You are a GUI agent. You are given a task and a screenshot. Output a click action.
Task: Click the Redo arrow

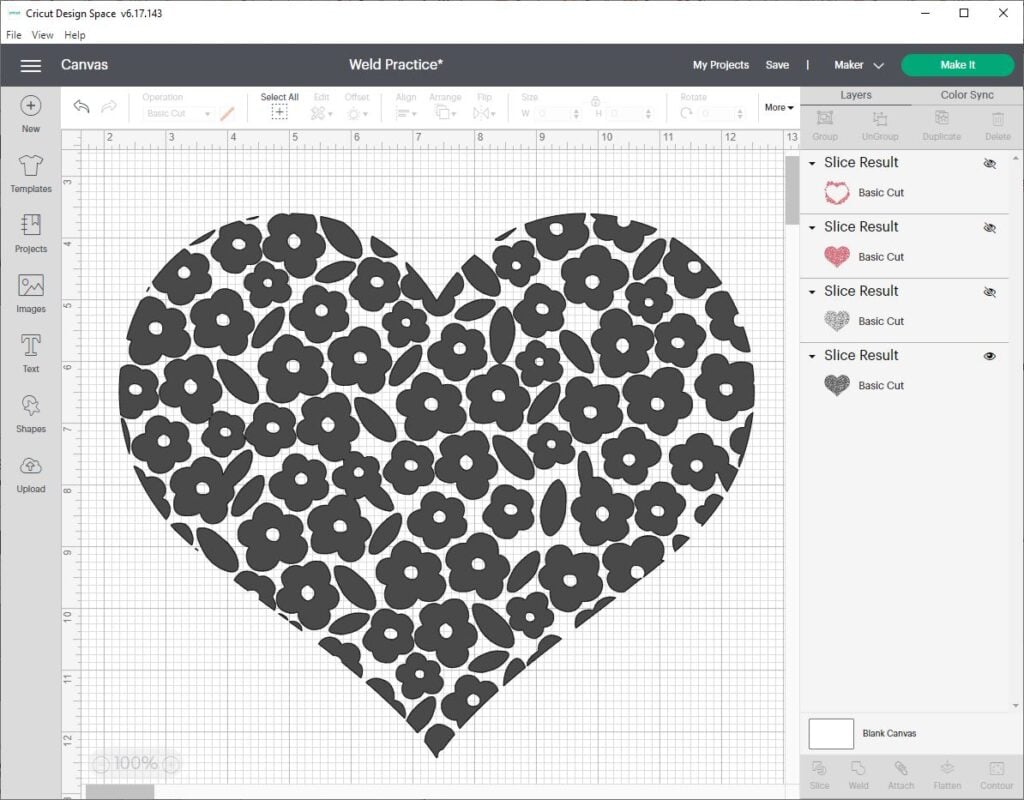108,106
